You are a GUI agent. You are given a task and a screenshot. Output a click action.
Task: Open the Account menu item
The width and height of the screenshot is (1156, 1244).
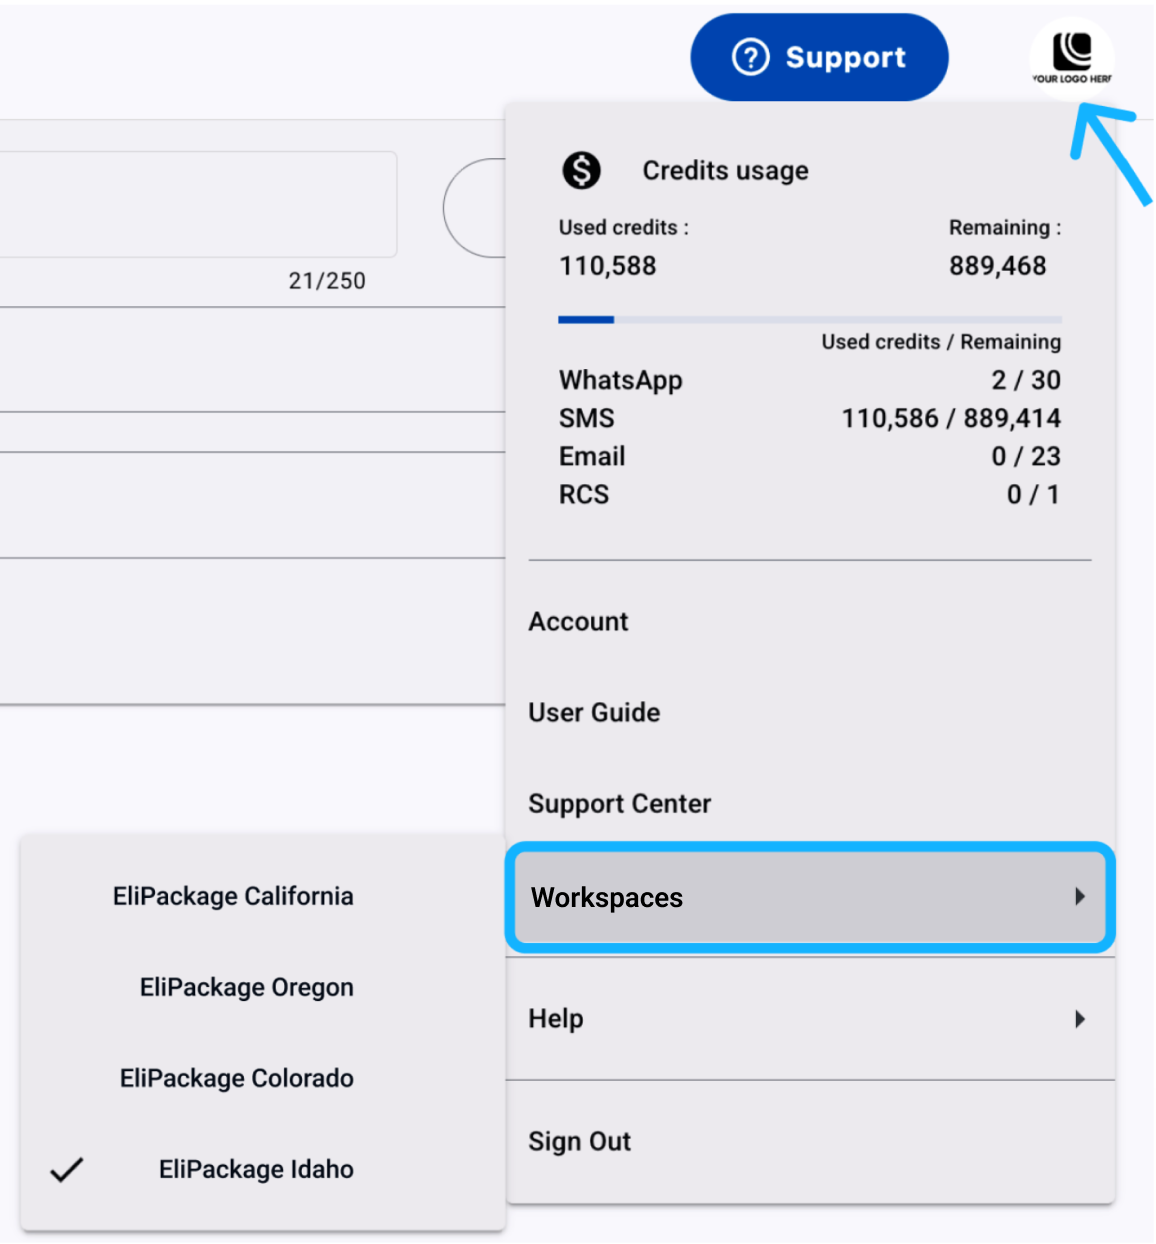pos(810,622)
